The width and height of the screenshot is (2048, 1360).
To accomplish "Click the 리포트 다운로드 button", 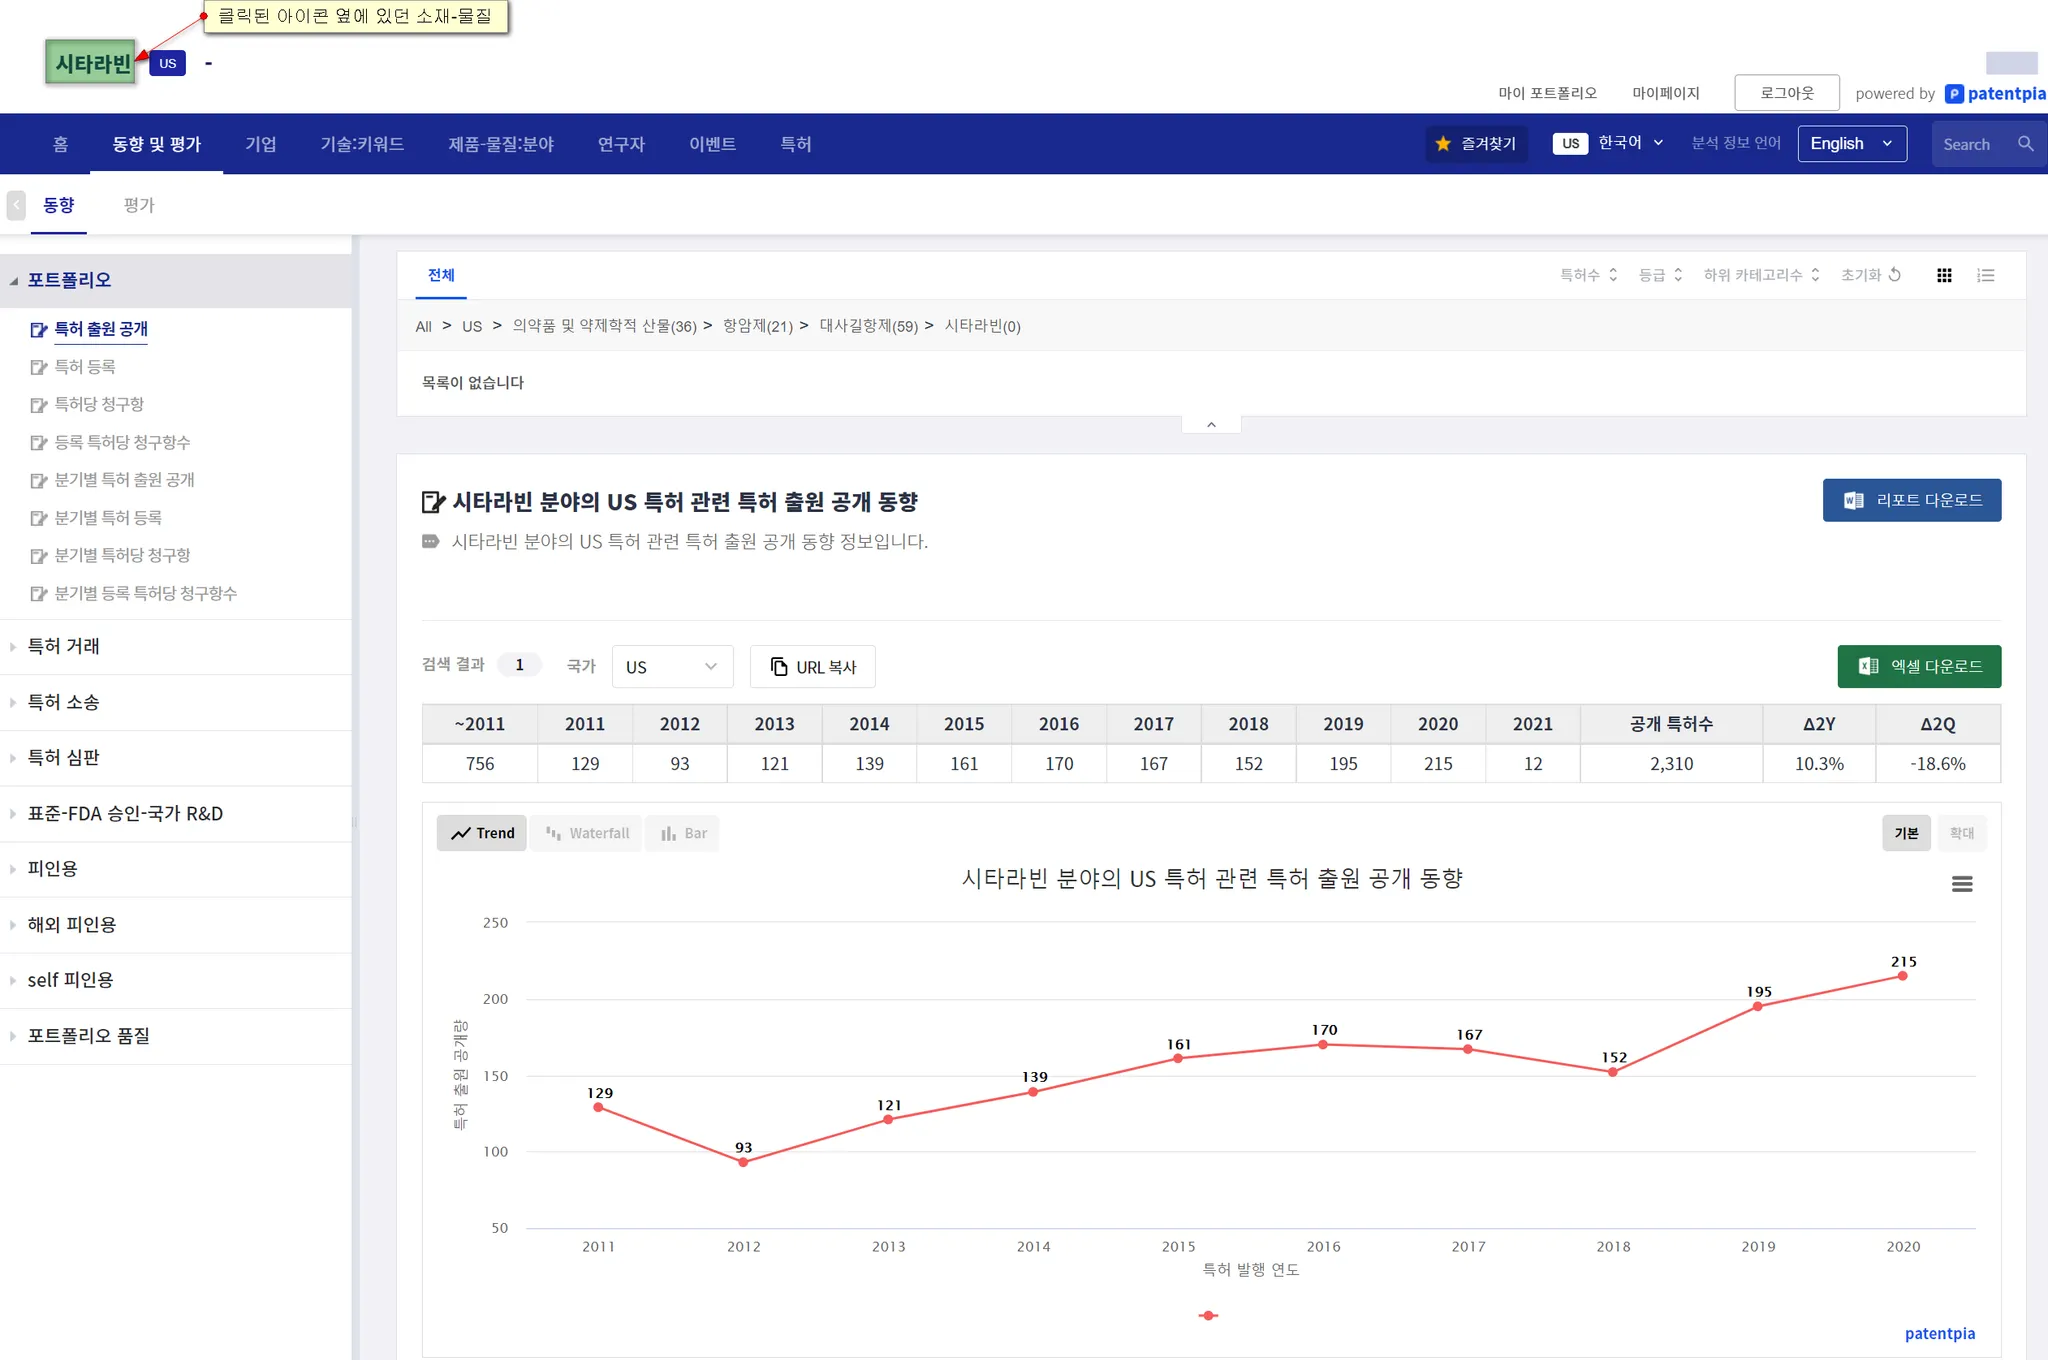I will pyautogui.click(x=1911, y=500).
